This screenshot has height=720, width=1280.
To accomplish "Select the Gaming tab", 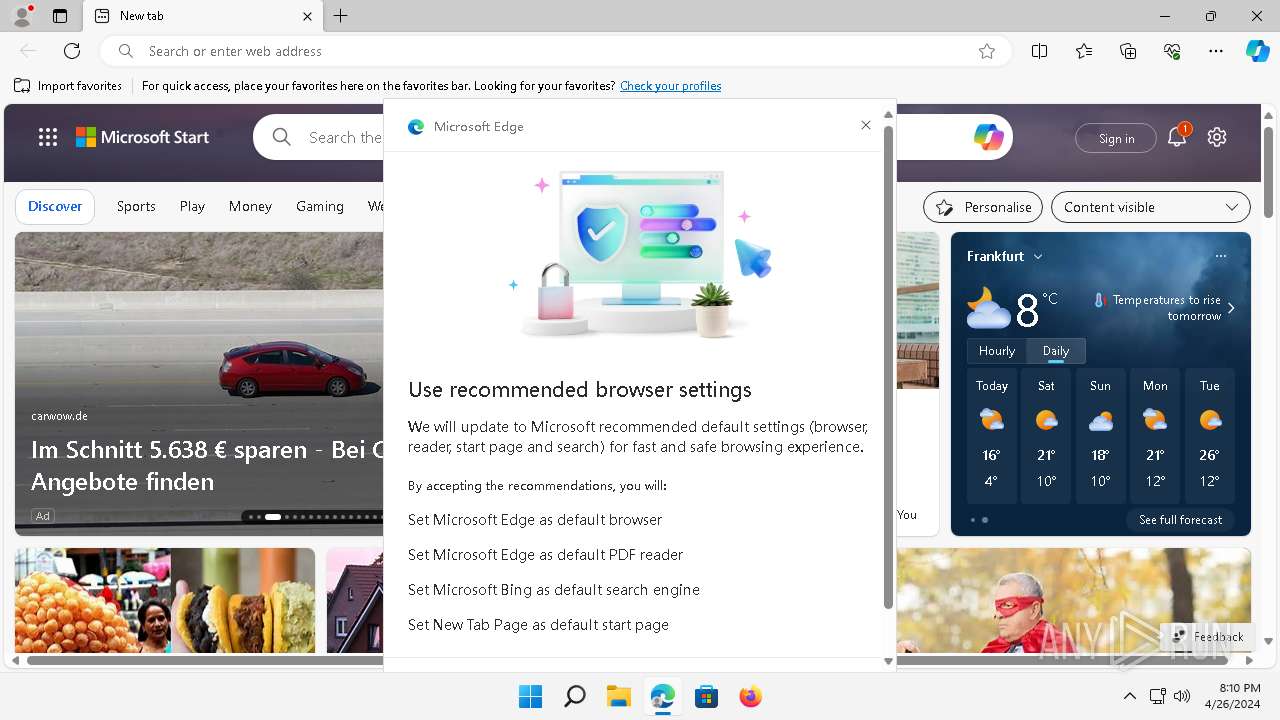I will 320,206.
